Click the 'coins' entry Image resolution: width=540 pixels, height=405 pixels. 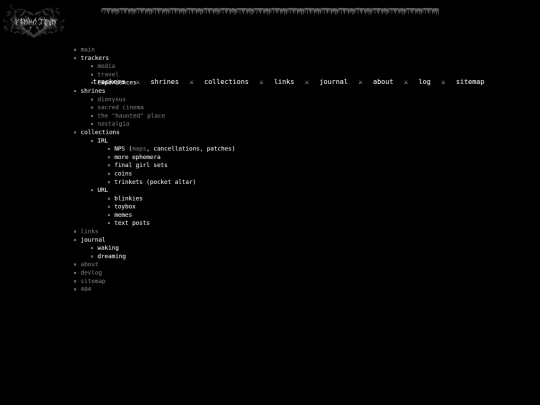(x=123, y=174)
